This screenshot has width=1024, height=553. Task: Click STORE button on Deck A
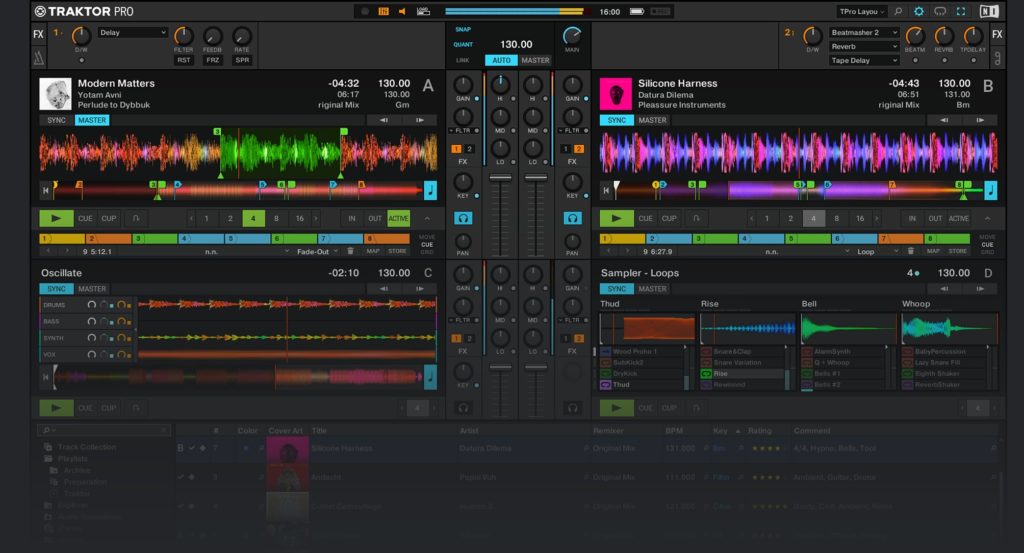coord(397,251)
